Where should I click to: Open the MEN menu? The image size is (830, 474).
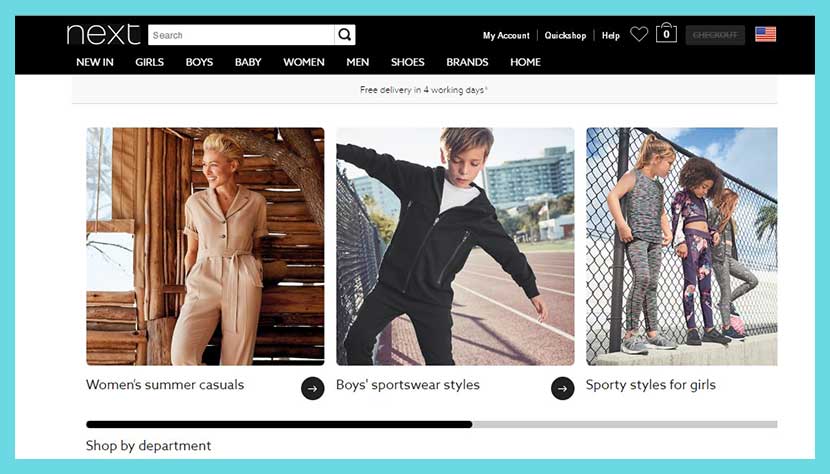click(358, 62)
